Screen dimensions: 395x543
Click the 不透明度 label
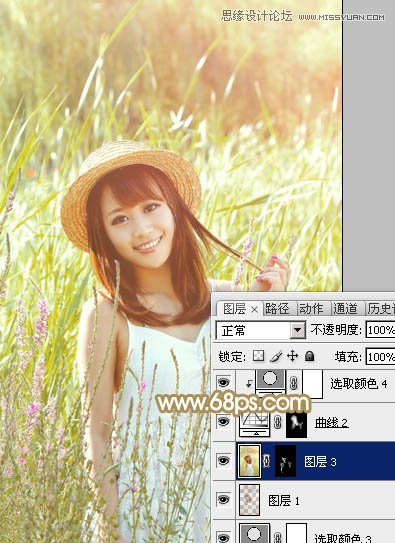[x=336, y=330]
